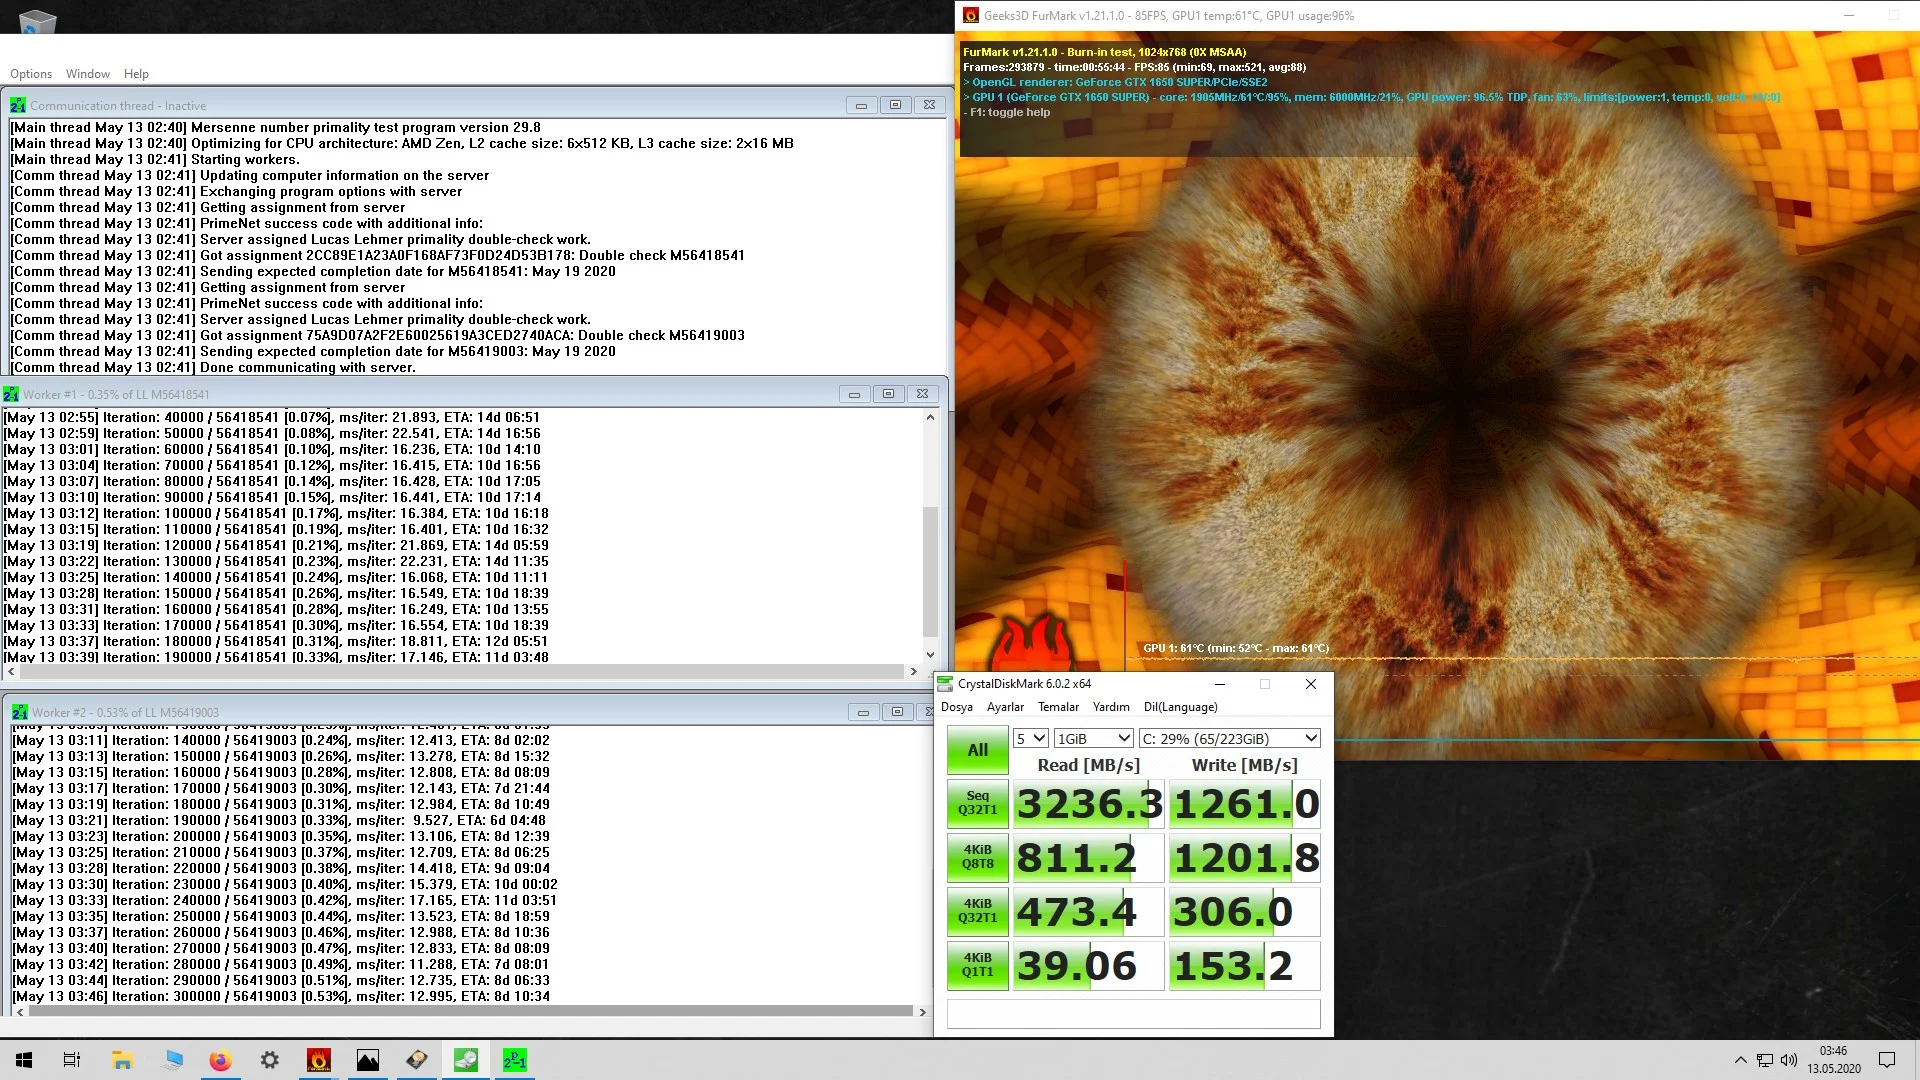Open the Prime95 Help menu
1920x1080 pixels.
(x=136, y=74)
